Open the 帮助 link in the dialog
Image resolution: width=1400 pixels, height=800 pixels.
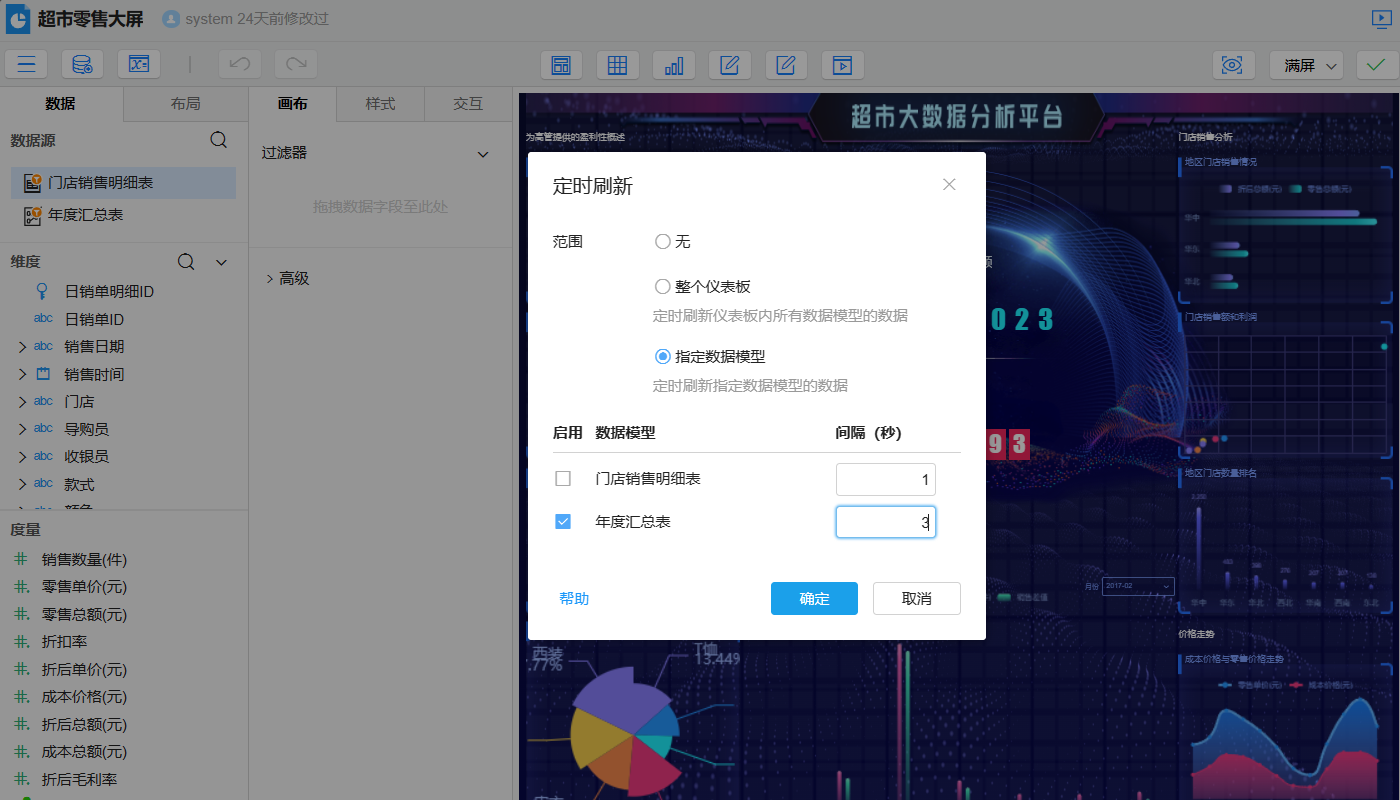pos(575,598)
